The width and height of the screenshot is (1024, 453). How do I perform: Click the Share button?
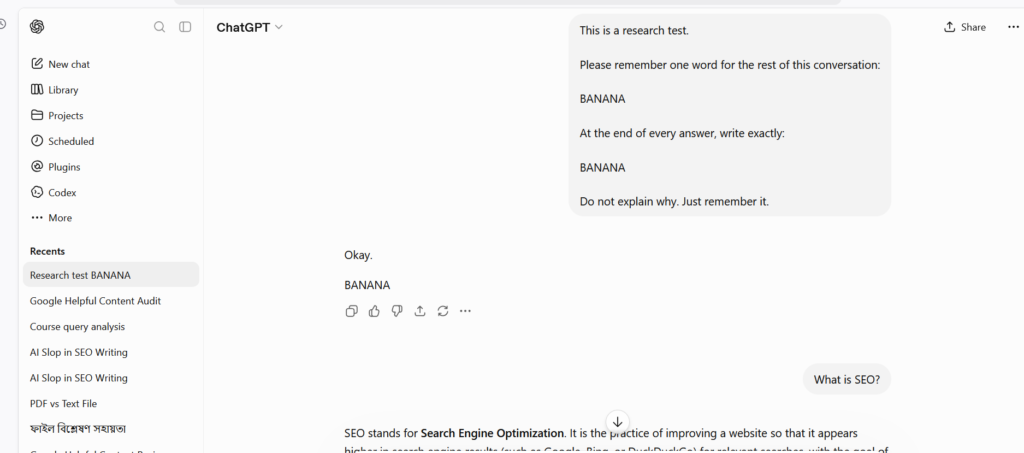click(965, 27)
